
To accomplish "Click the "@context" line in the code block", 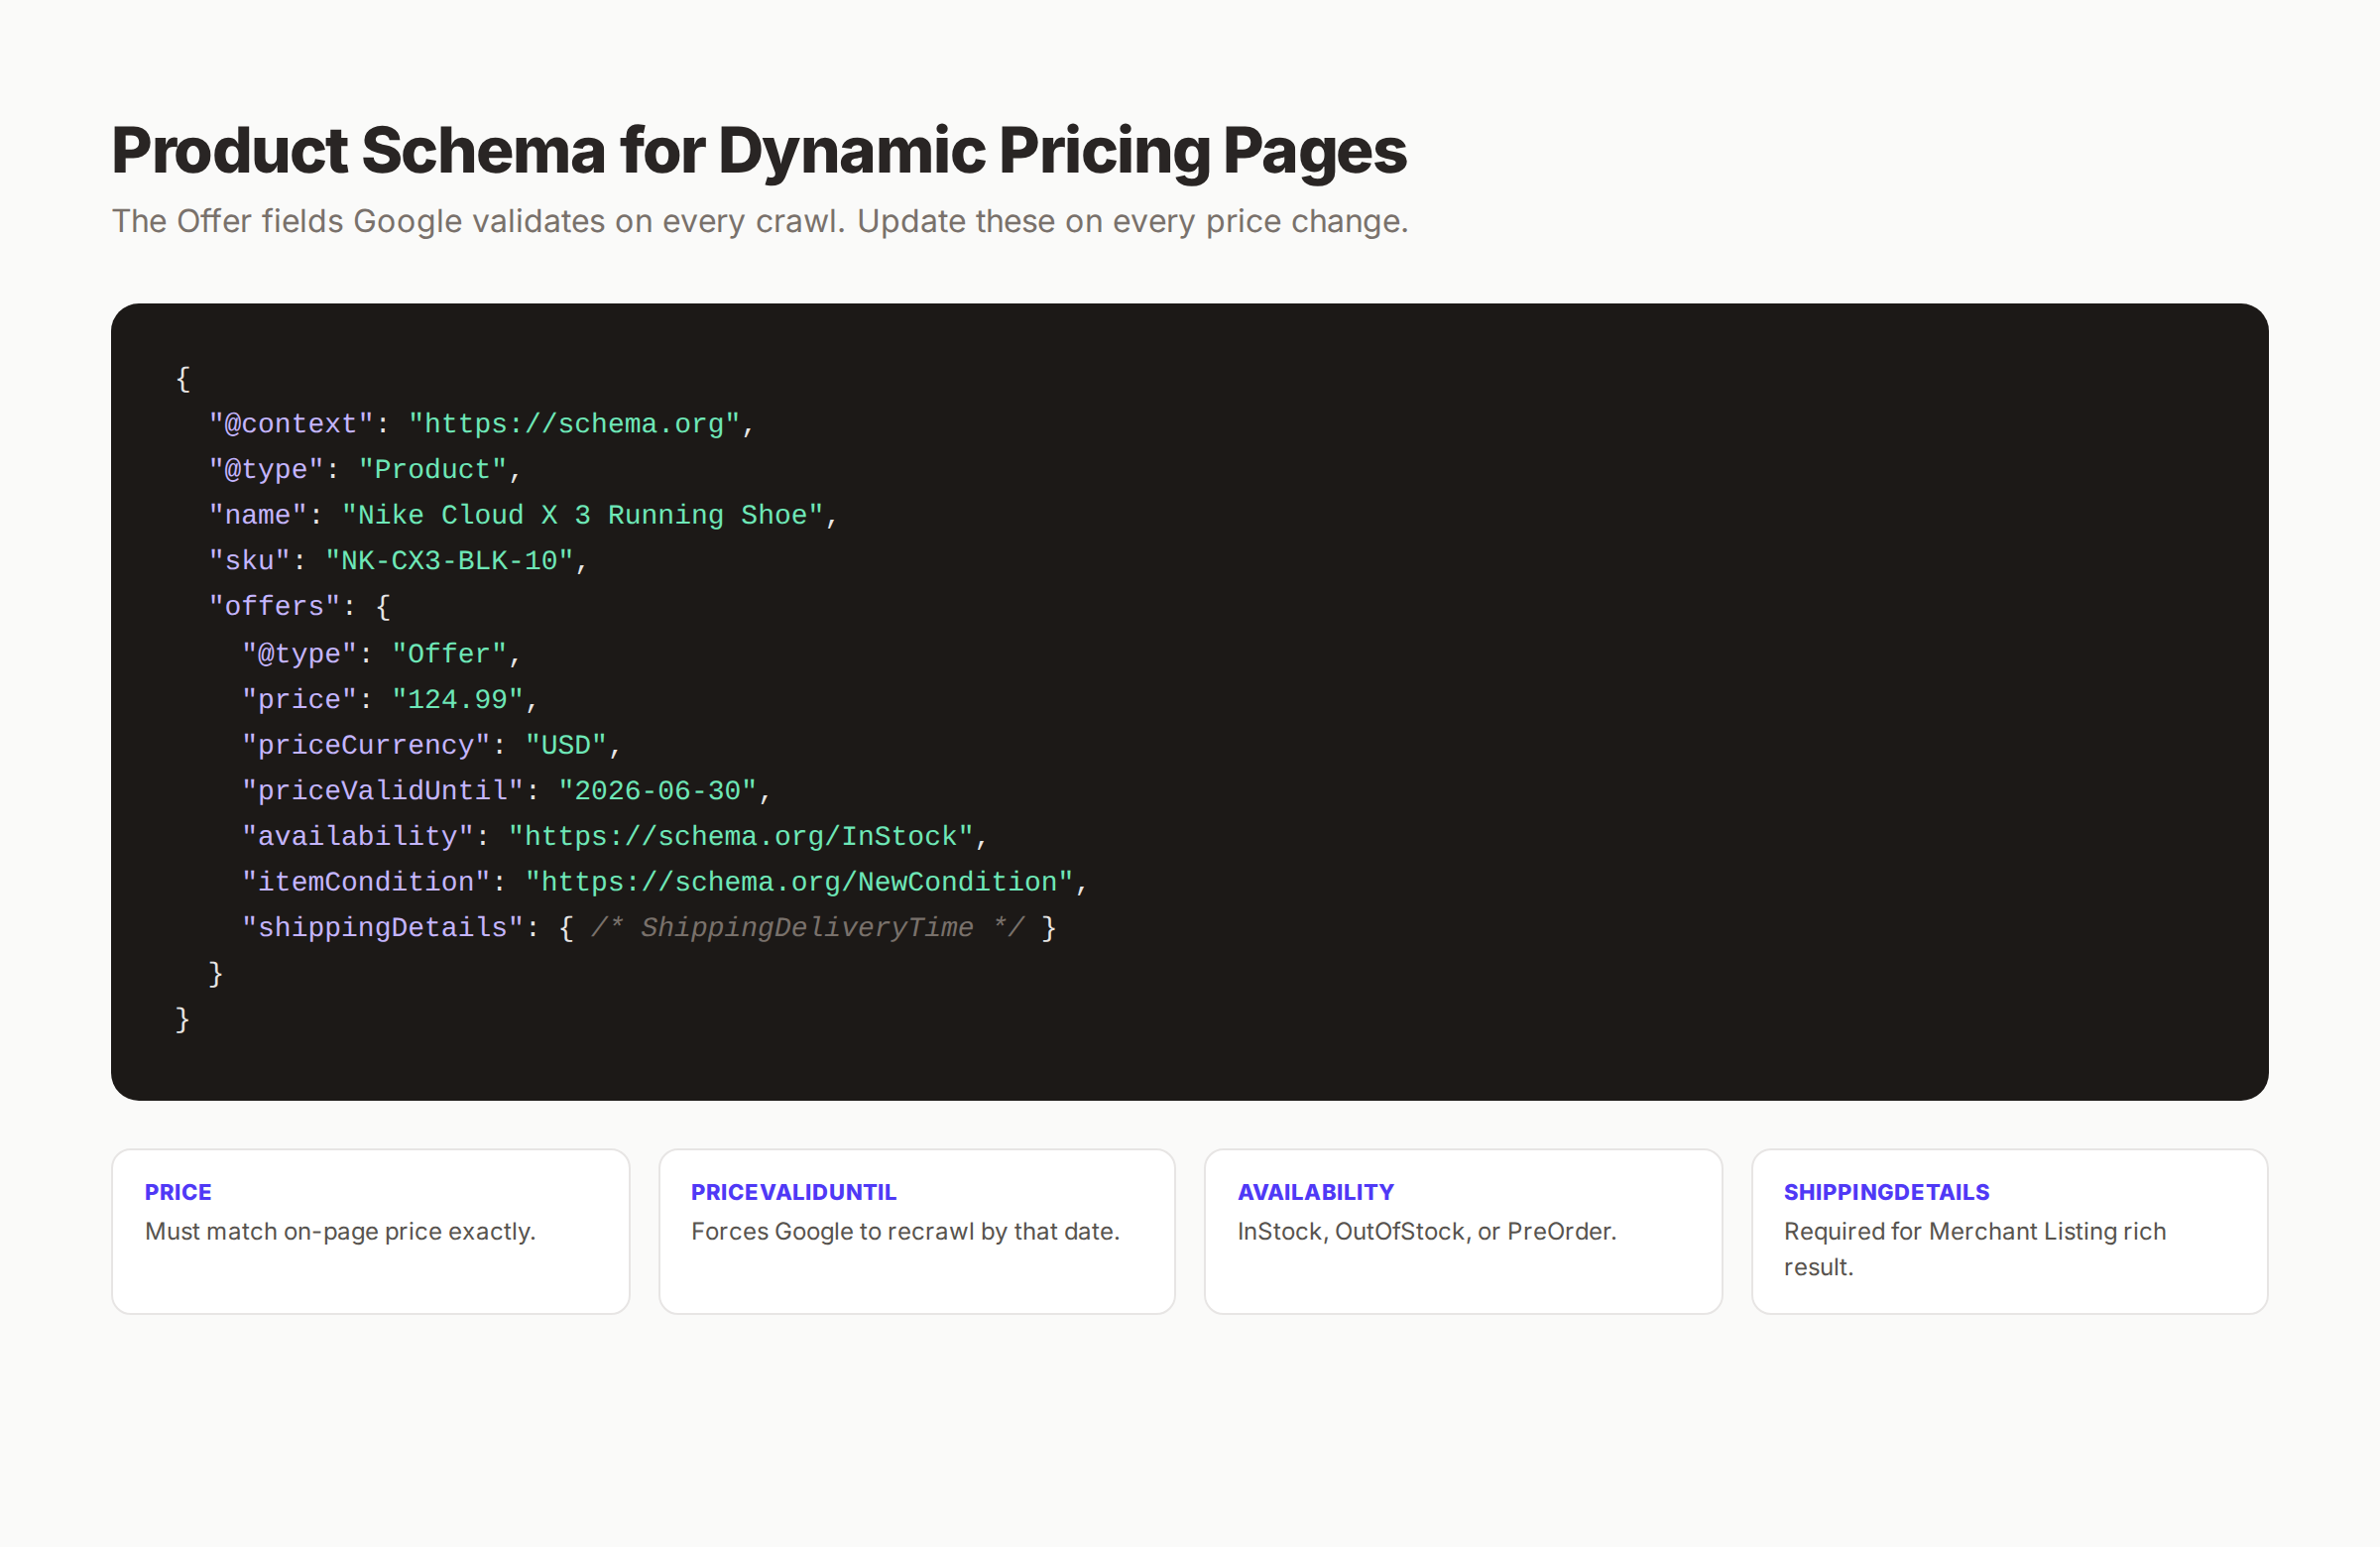I will tap(481, 424).
